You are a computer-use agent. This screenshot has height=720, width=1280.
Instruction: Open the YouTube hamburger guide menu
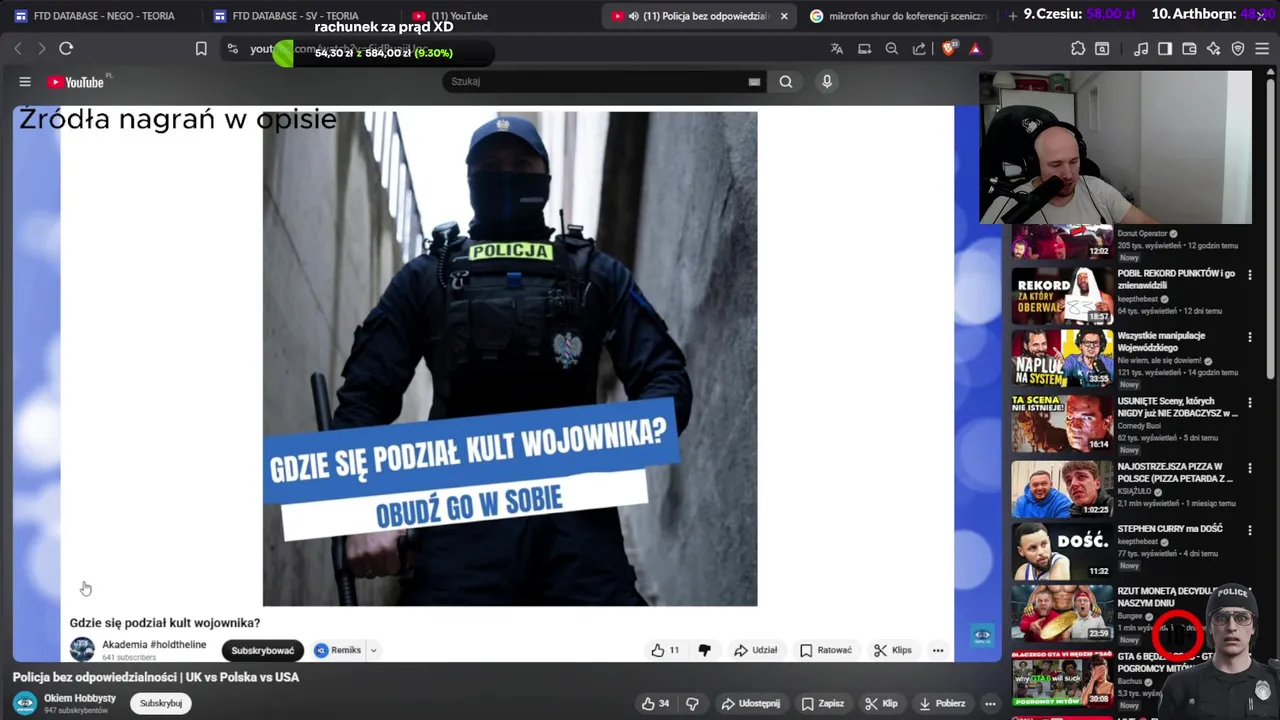click(x=25, y=82)
